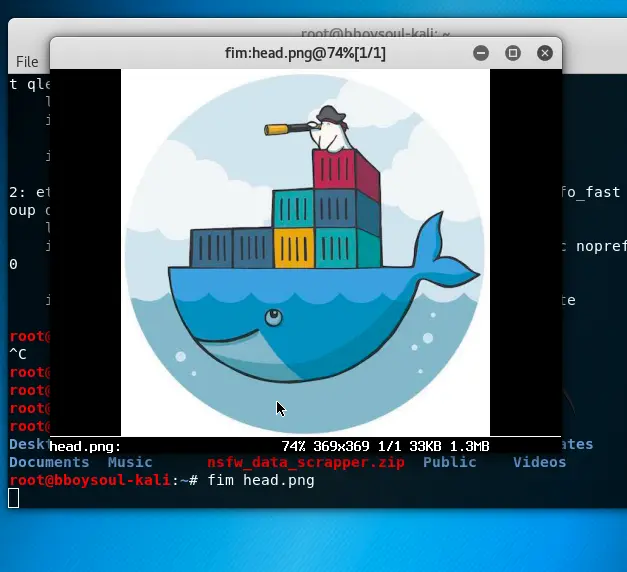Screen dimensions: 627x572
Task: Click the penguin with telescope in image
Action: click(x=312, y=129)
